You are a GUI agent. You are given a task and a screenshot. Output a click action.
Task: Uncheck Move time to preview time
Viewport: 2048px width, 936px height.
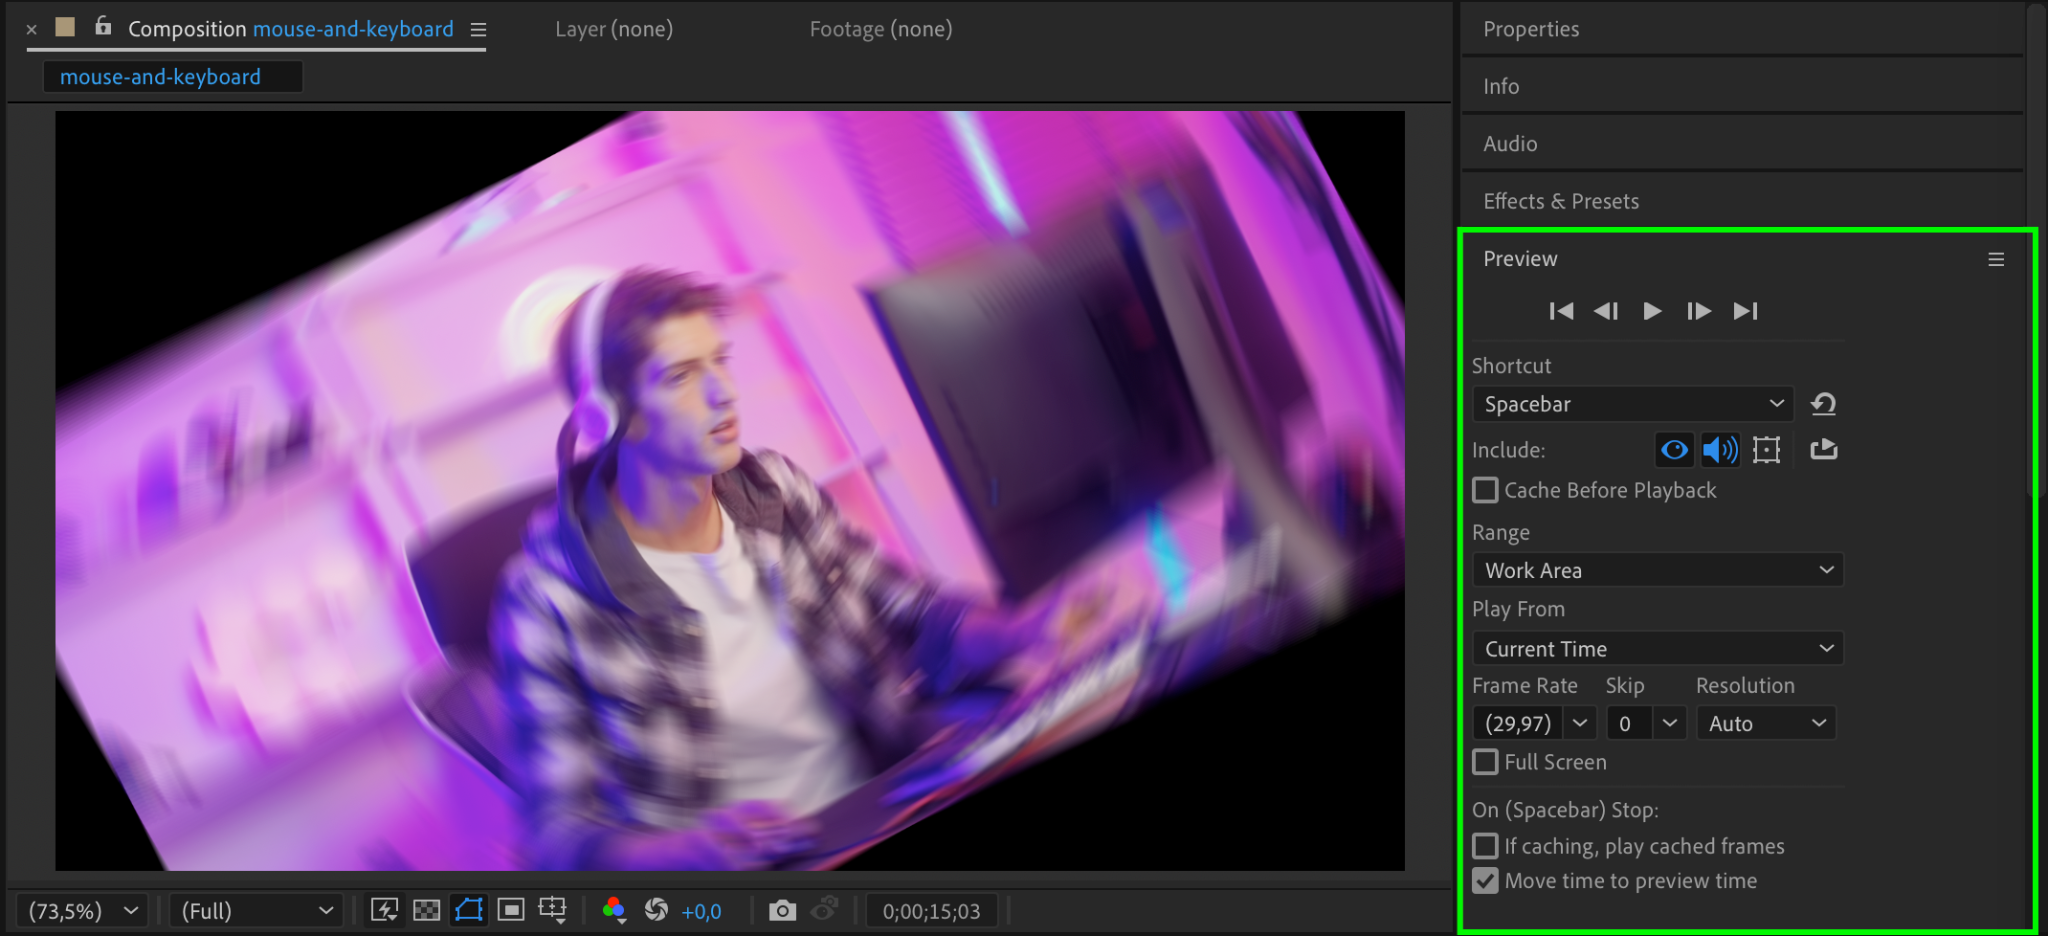1486,881
